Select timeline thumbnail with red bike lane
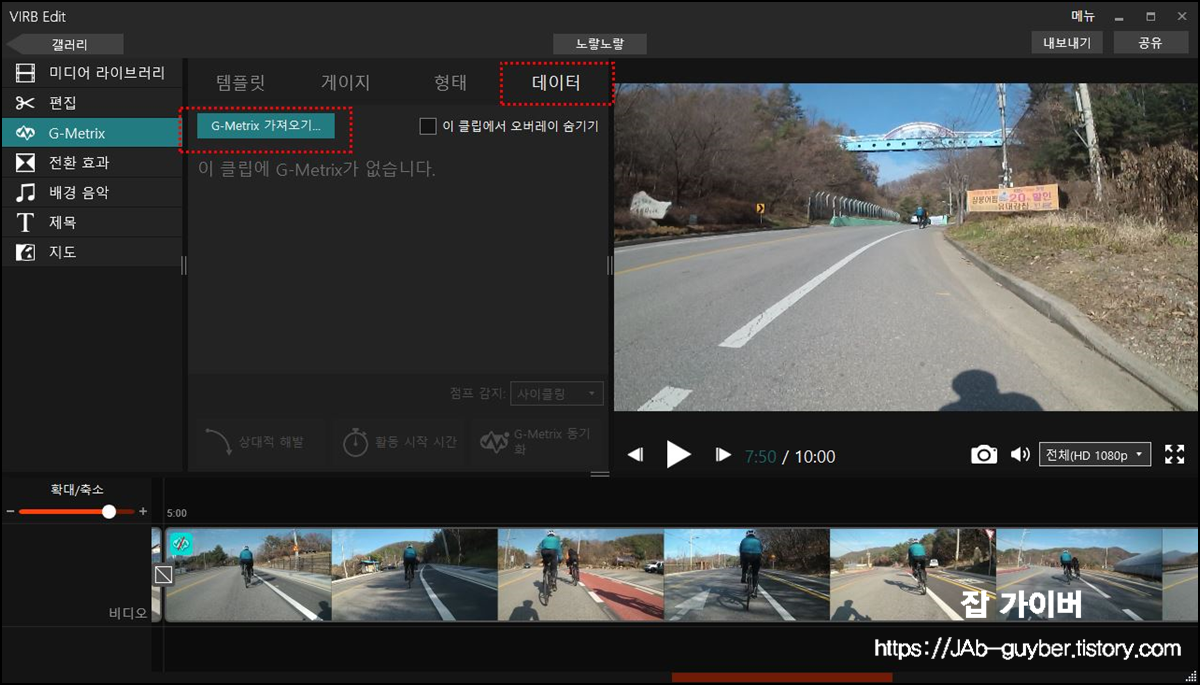This screenshot has height=685, width=1200. 581,575
